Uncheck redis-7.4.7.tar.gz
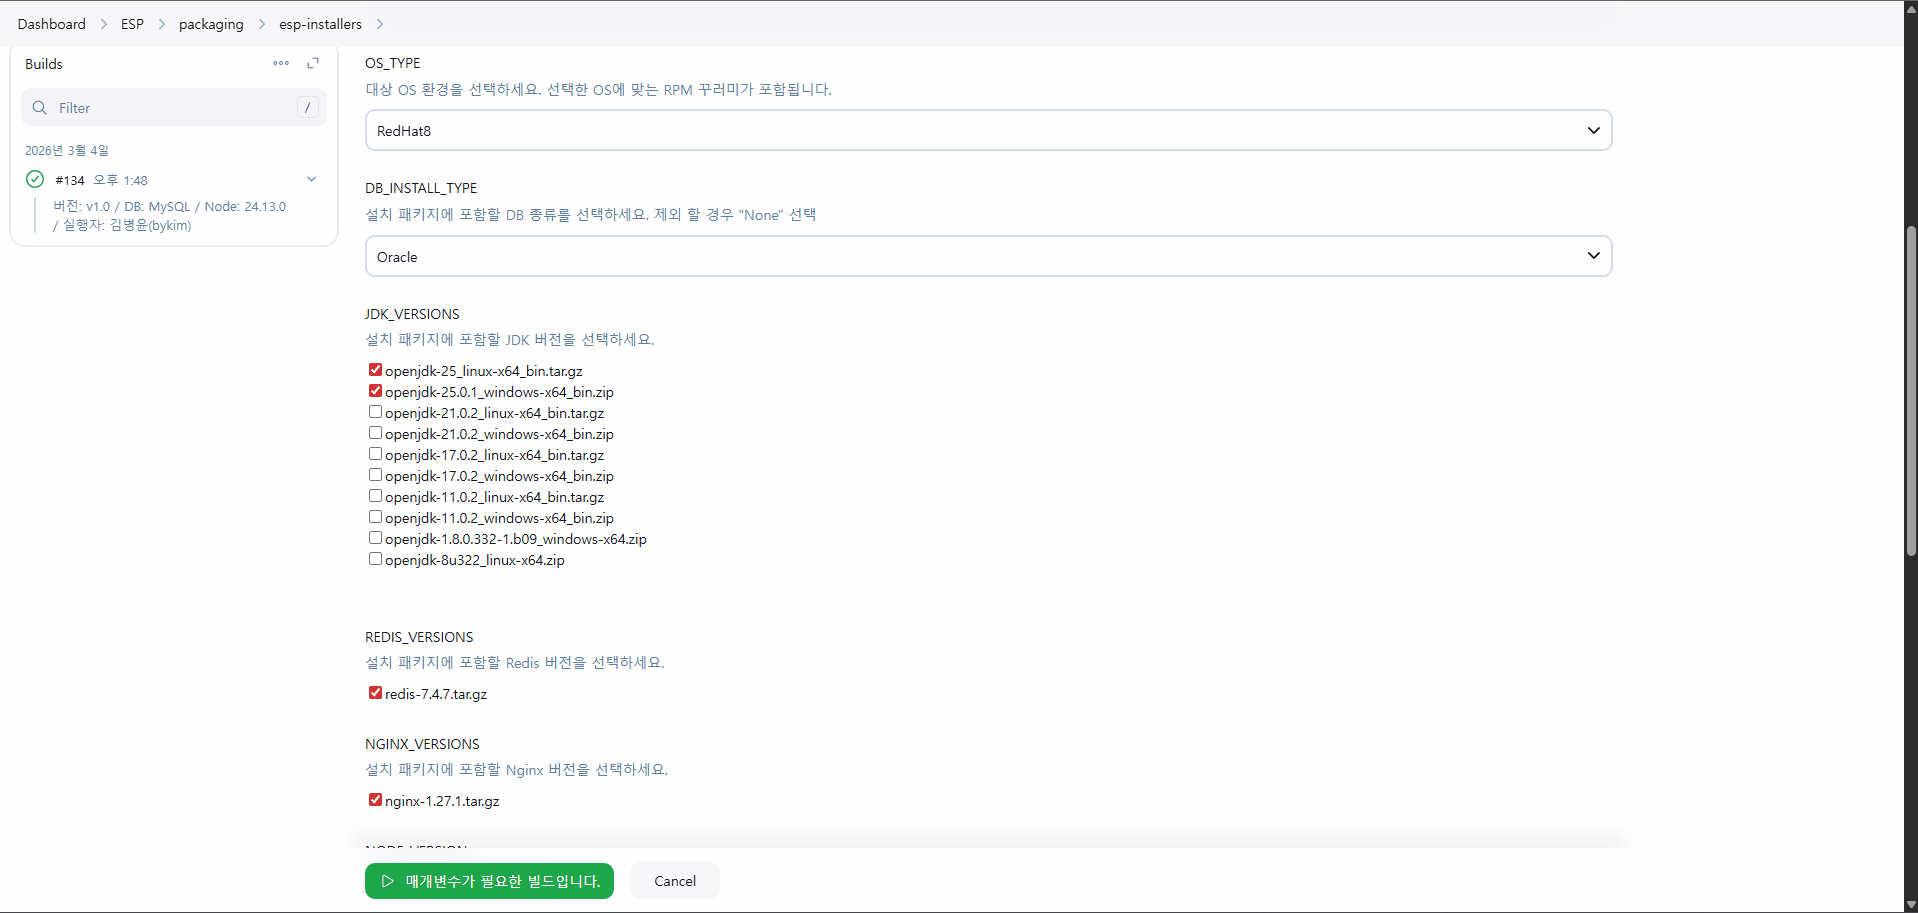 click(375, 693)
